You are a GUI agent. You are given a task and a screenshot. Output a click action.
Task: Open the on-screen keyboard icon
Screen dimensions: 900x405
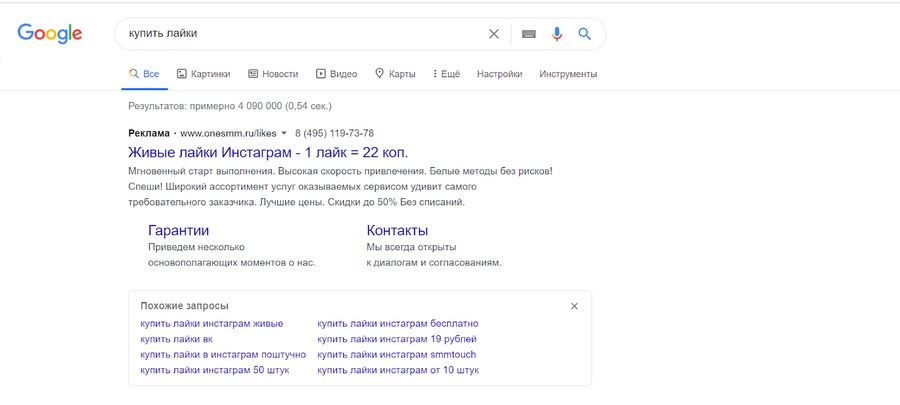pyautogui.click(x=529, y=34)
